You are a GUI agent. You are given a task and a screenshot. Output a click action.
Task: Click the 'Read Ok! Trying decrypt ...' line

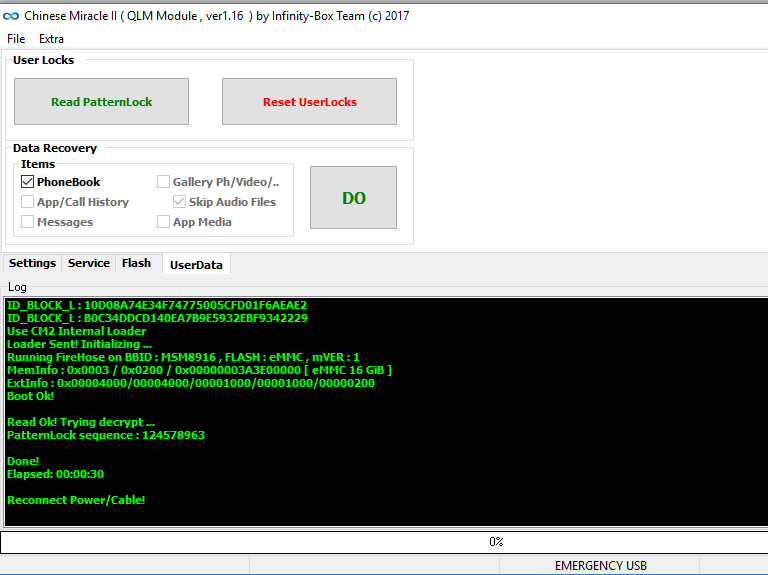point(81,422)
